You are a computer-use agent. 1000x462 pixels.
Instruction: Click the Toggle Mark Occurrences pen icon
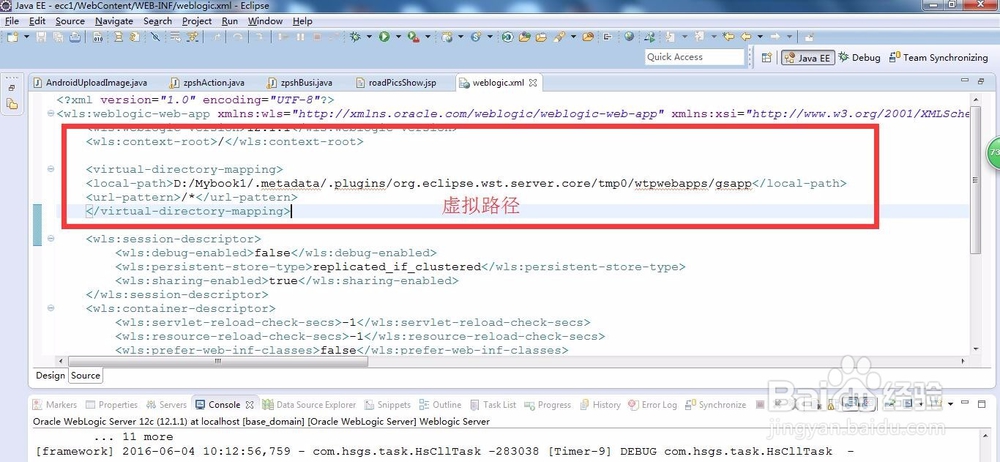pyautogui.click(x=155, y=37)
